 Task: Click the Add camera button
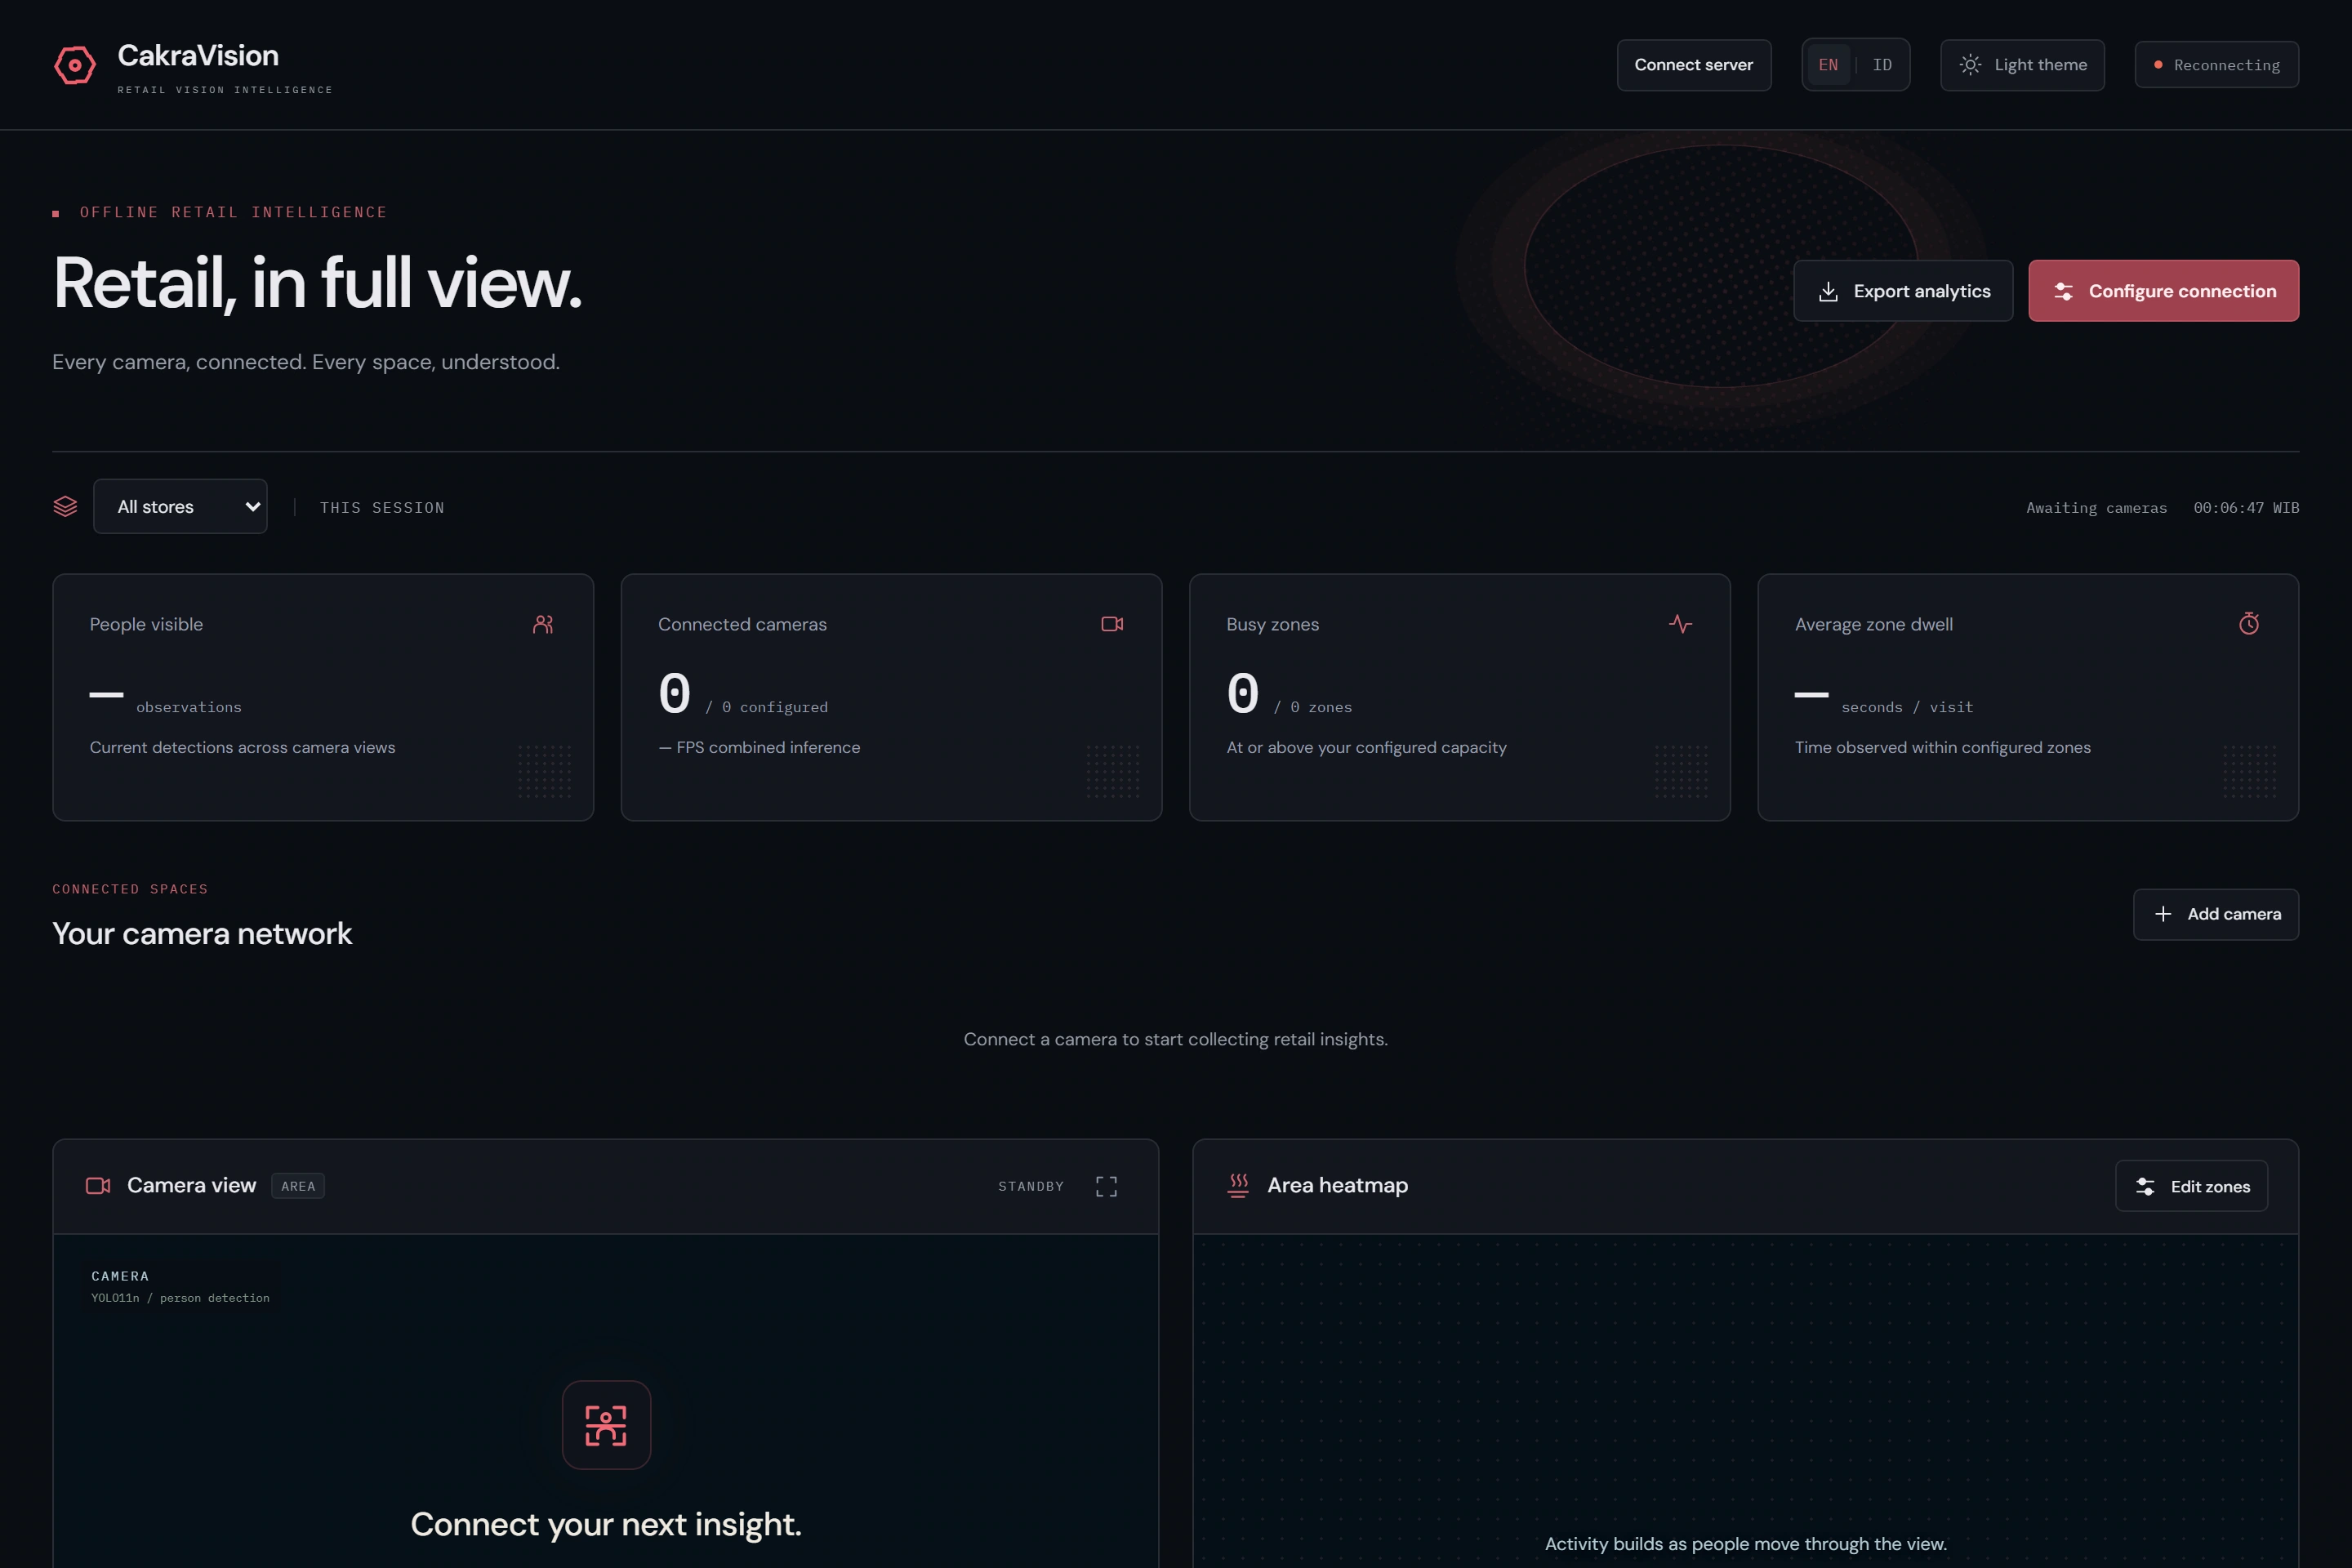[2215, 915]
